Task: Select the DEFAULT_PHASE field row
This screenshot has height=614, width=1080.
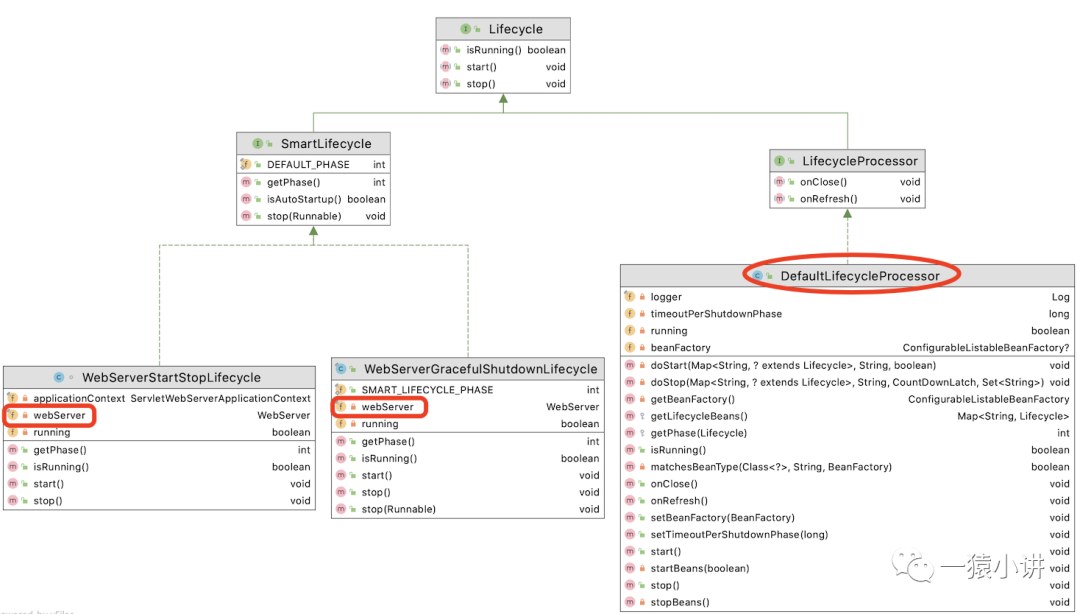Action: point(313,164)
